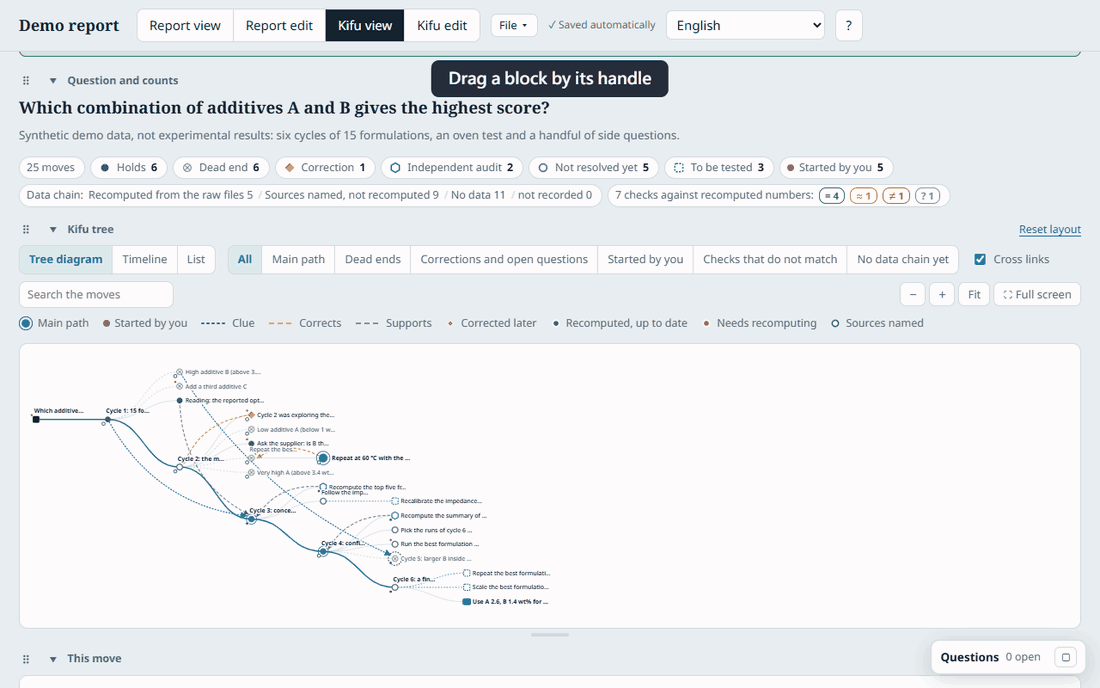The height and width of the screenshot is (688, 1100).
Task: Toggle the Questions panel square button
Action: point(1066,657)
